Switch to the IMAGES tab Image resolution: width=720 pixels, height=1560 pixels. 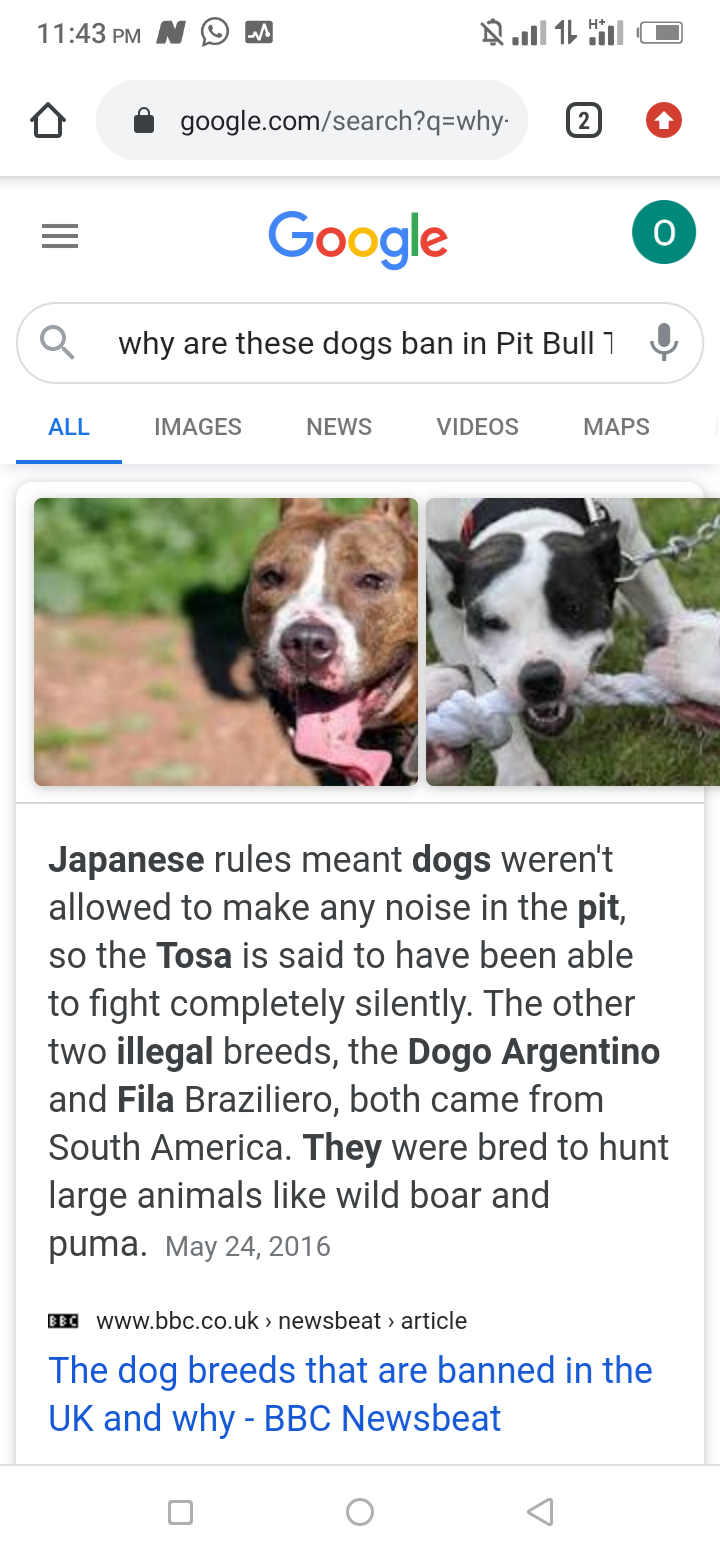pyautogui.click(x=198, y=427)
